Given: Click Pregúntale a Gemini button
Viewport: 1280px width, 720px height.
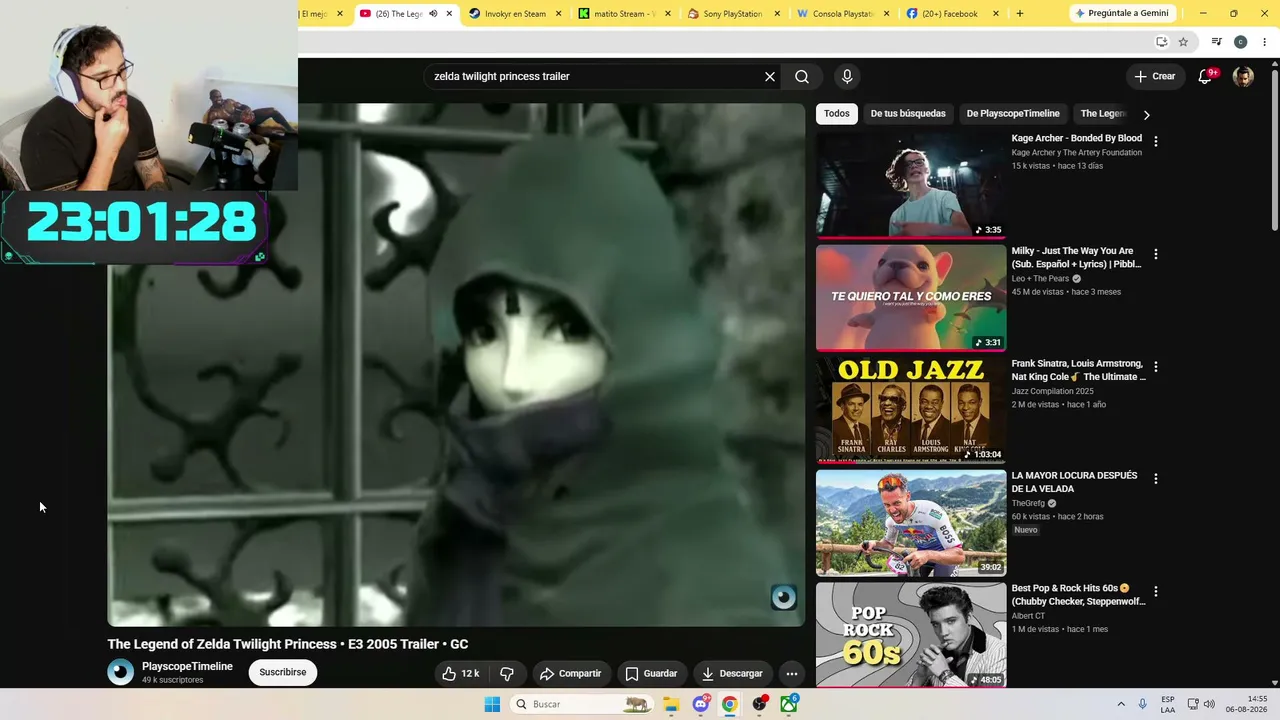Looking at the screenshot, I should click(1121, 13).
